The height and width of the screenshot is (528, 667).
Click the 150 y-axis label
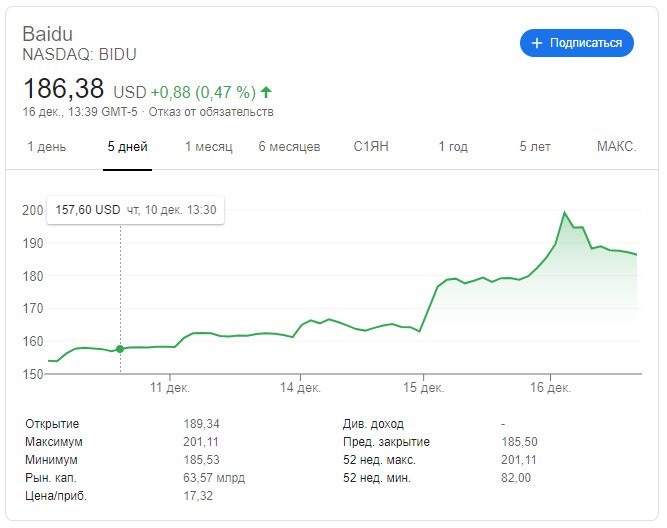coord(33,374)
